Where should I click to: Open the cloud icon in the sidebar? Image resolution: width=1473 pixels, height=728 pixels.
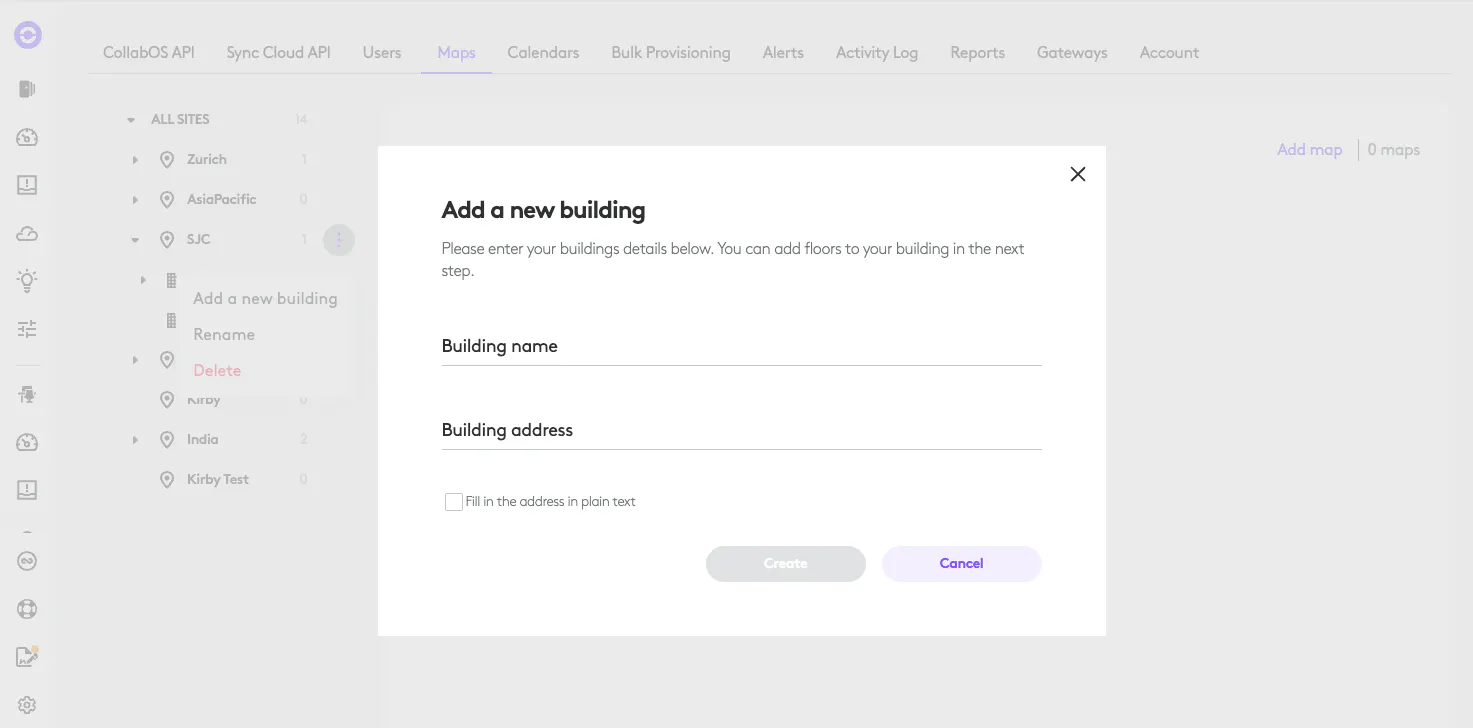coord(27,233)
